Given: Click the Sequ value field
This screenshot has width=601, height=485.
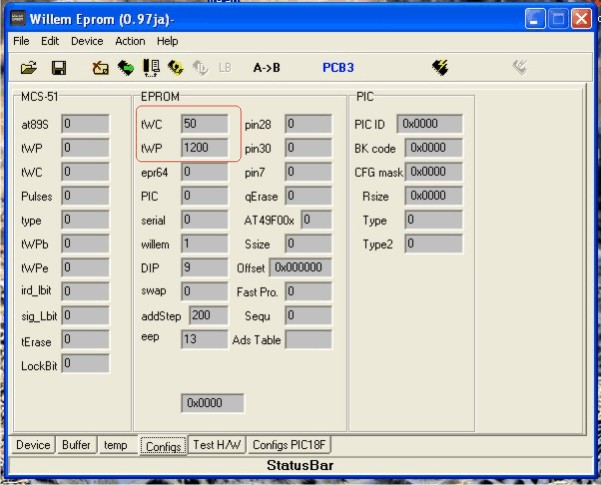Looking at the screenshot, I should (x=308, y=315).
